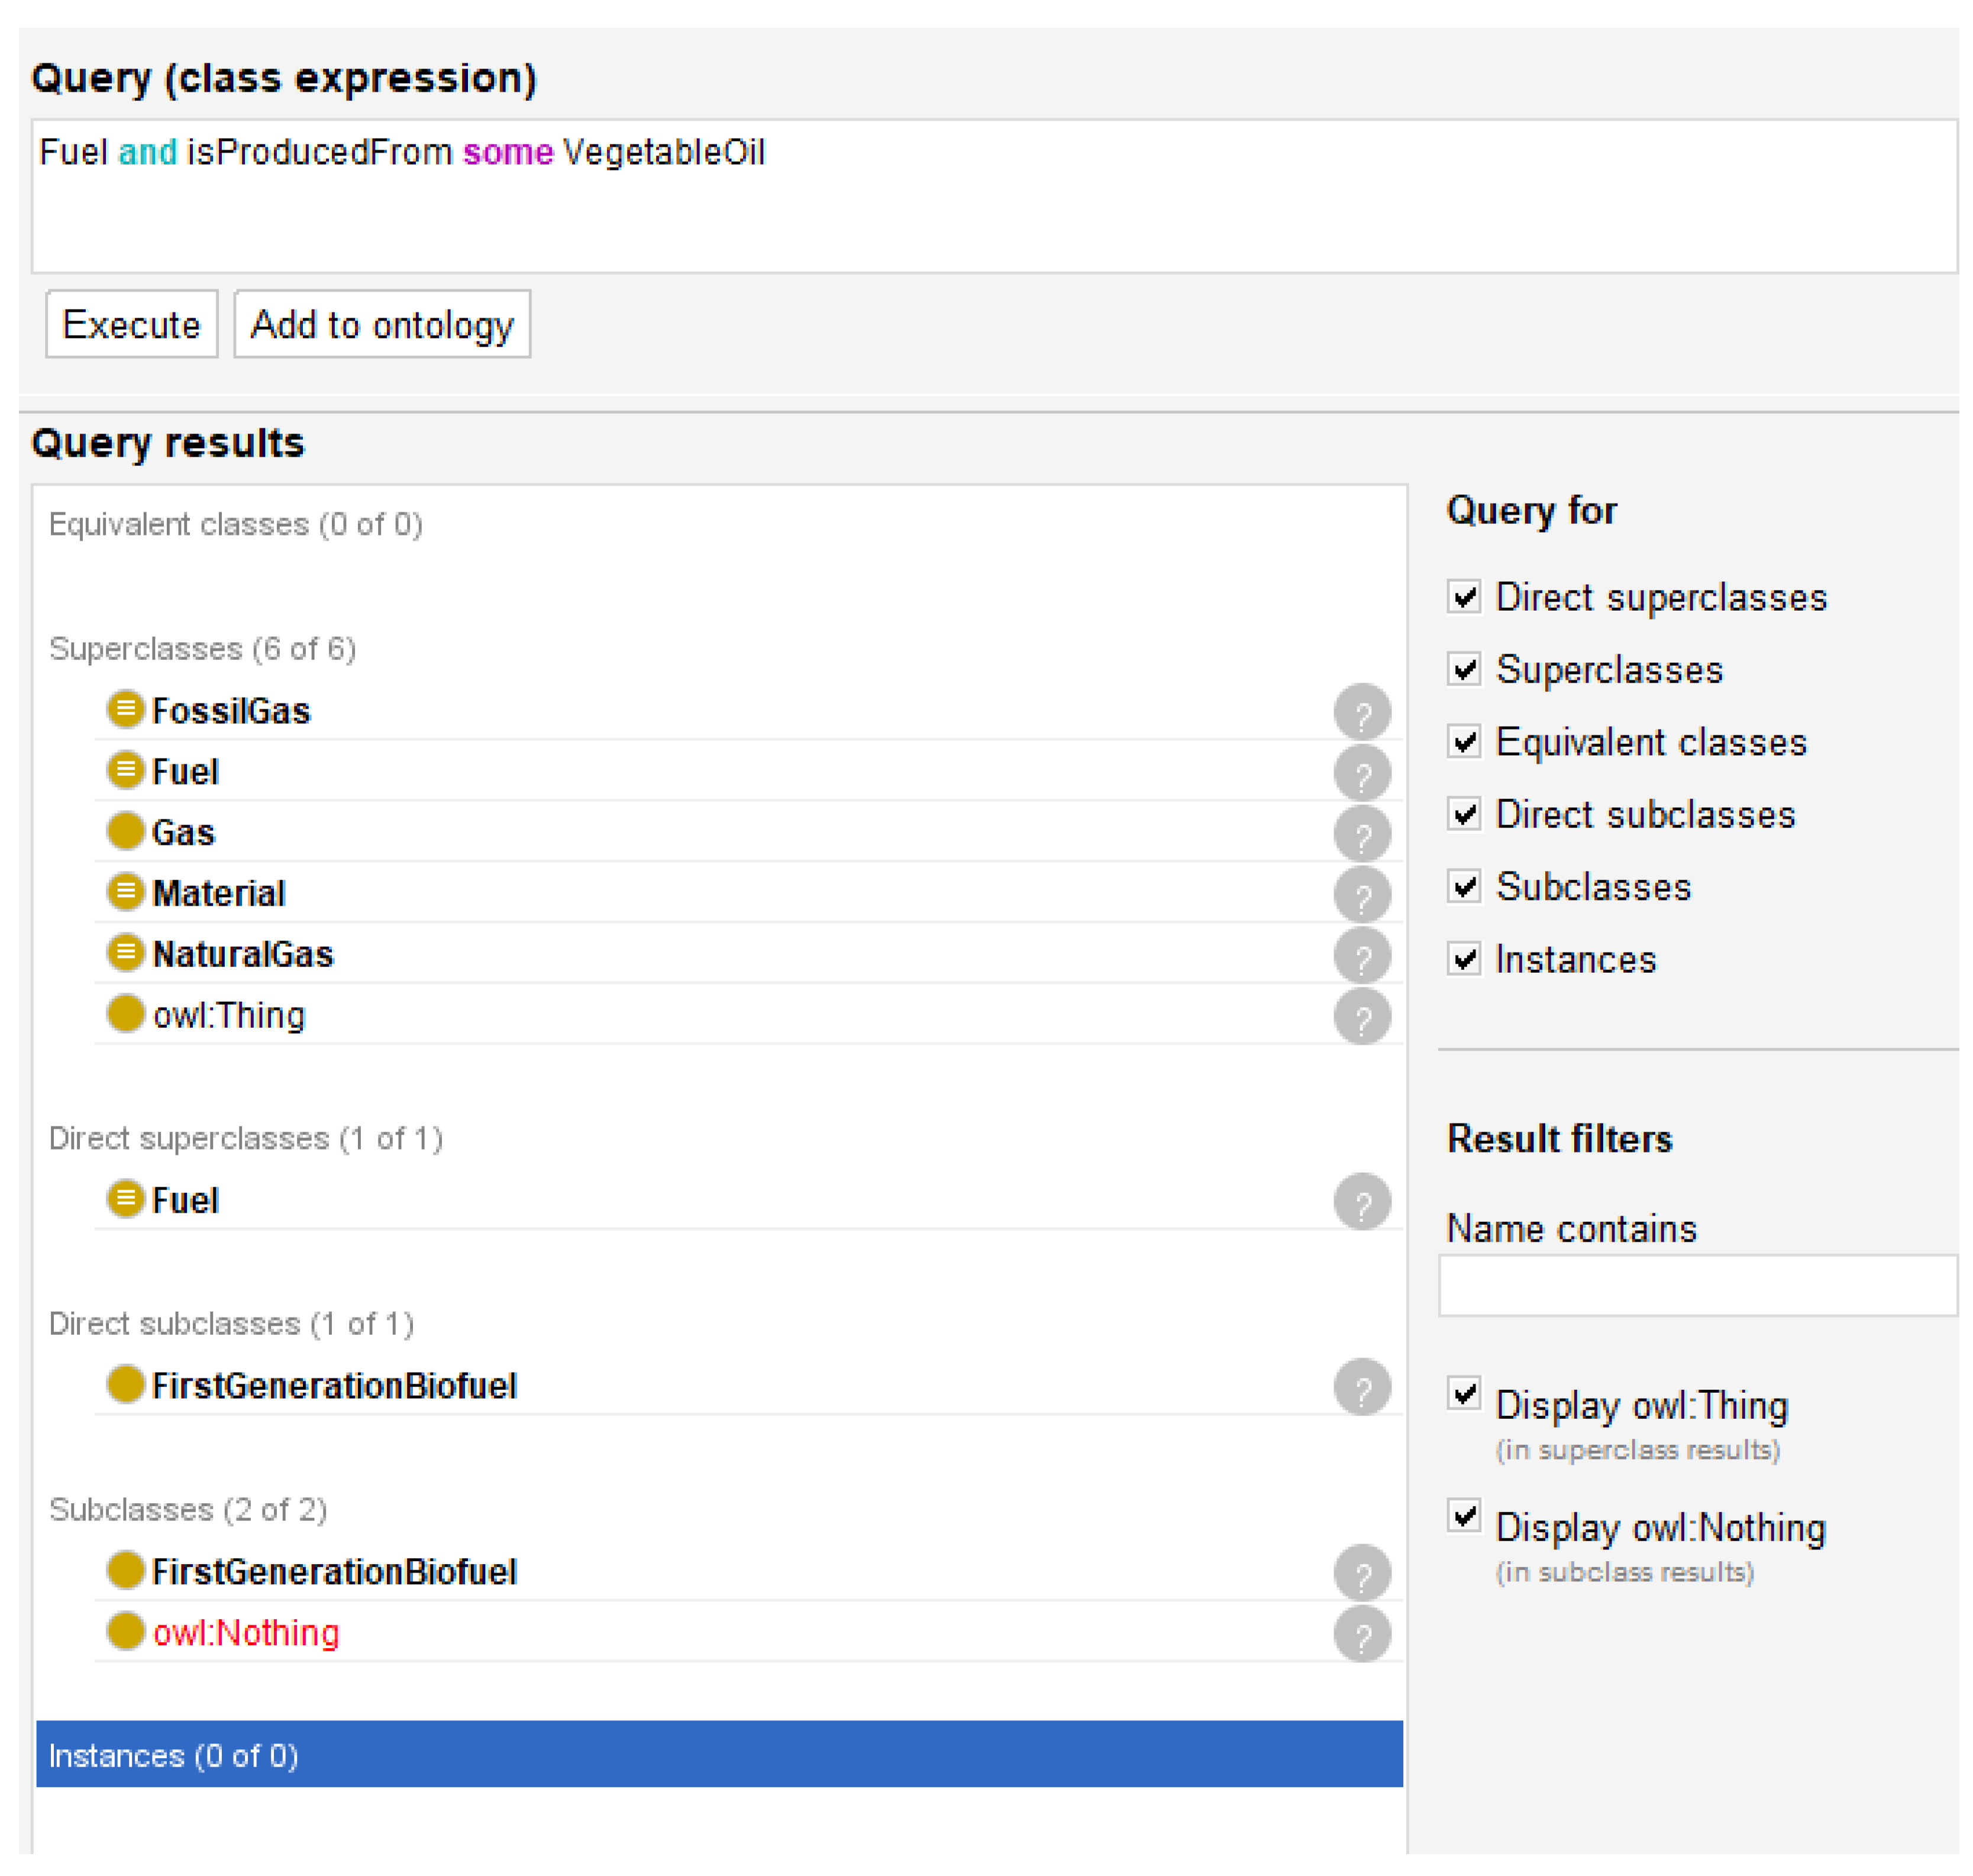Click the help icon beside Gas superclass
This screenshot has width=1973, height=1876.
tap(1361, 833)
